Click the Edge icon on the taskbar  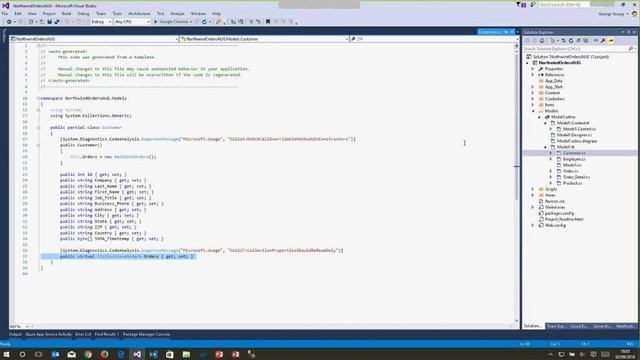pyautogui.click(x=121, y=354)
